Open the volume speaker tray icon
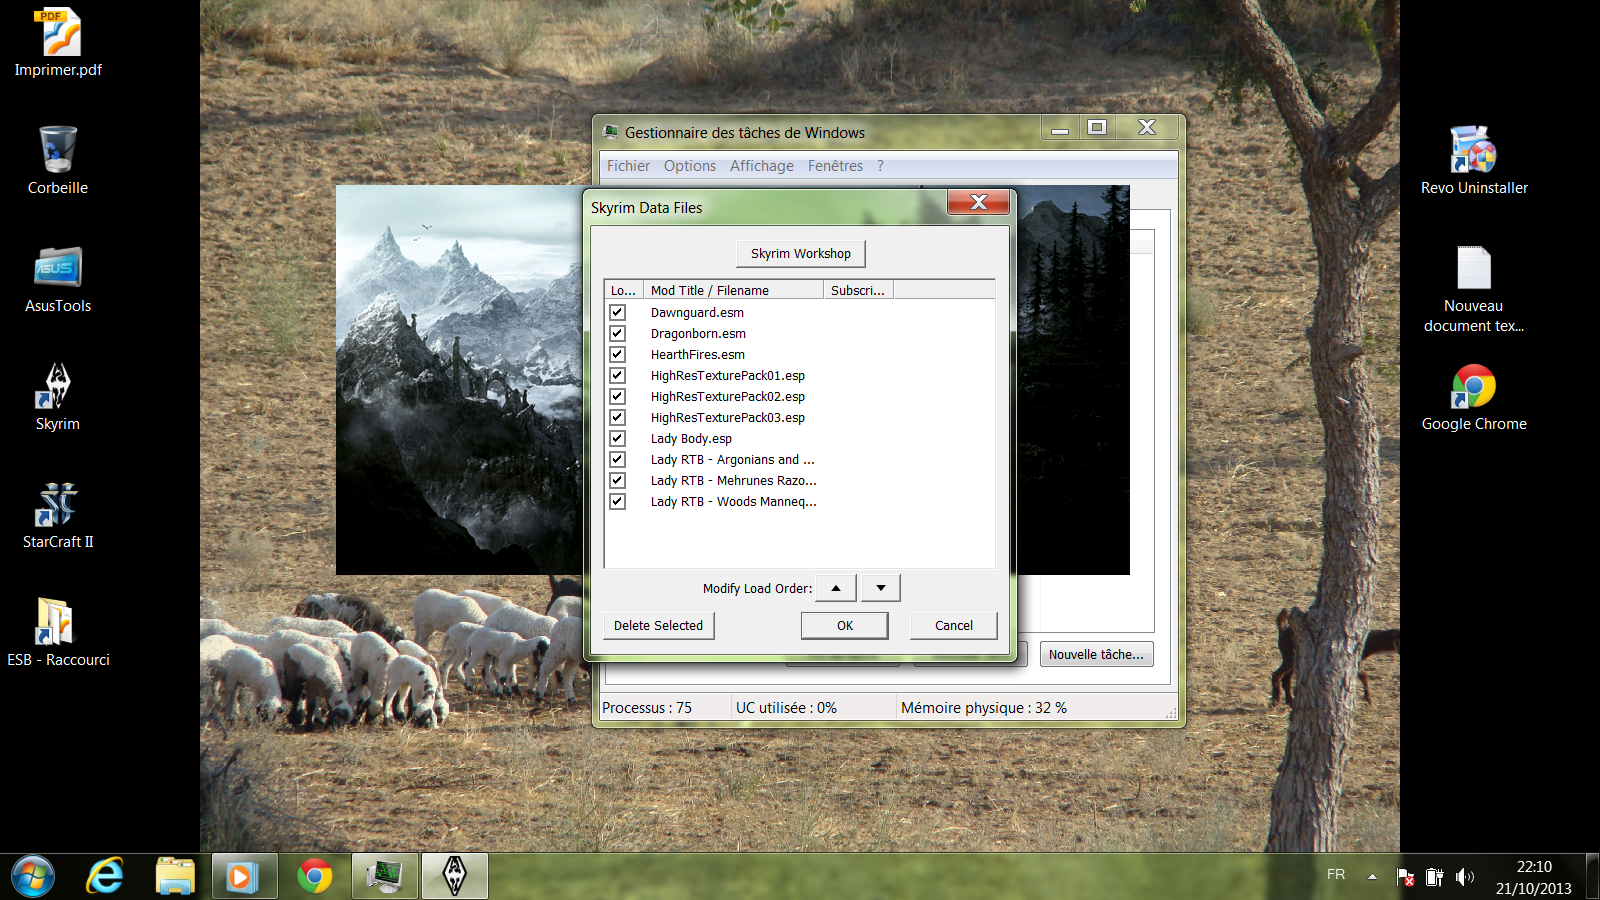The image size is (1600, 900). click(x=1465, y=877)
